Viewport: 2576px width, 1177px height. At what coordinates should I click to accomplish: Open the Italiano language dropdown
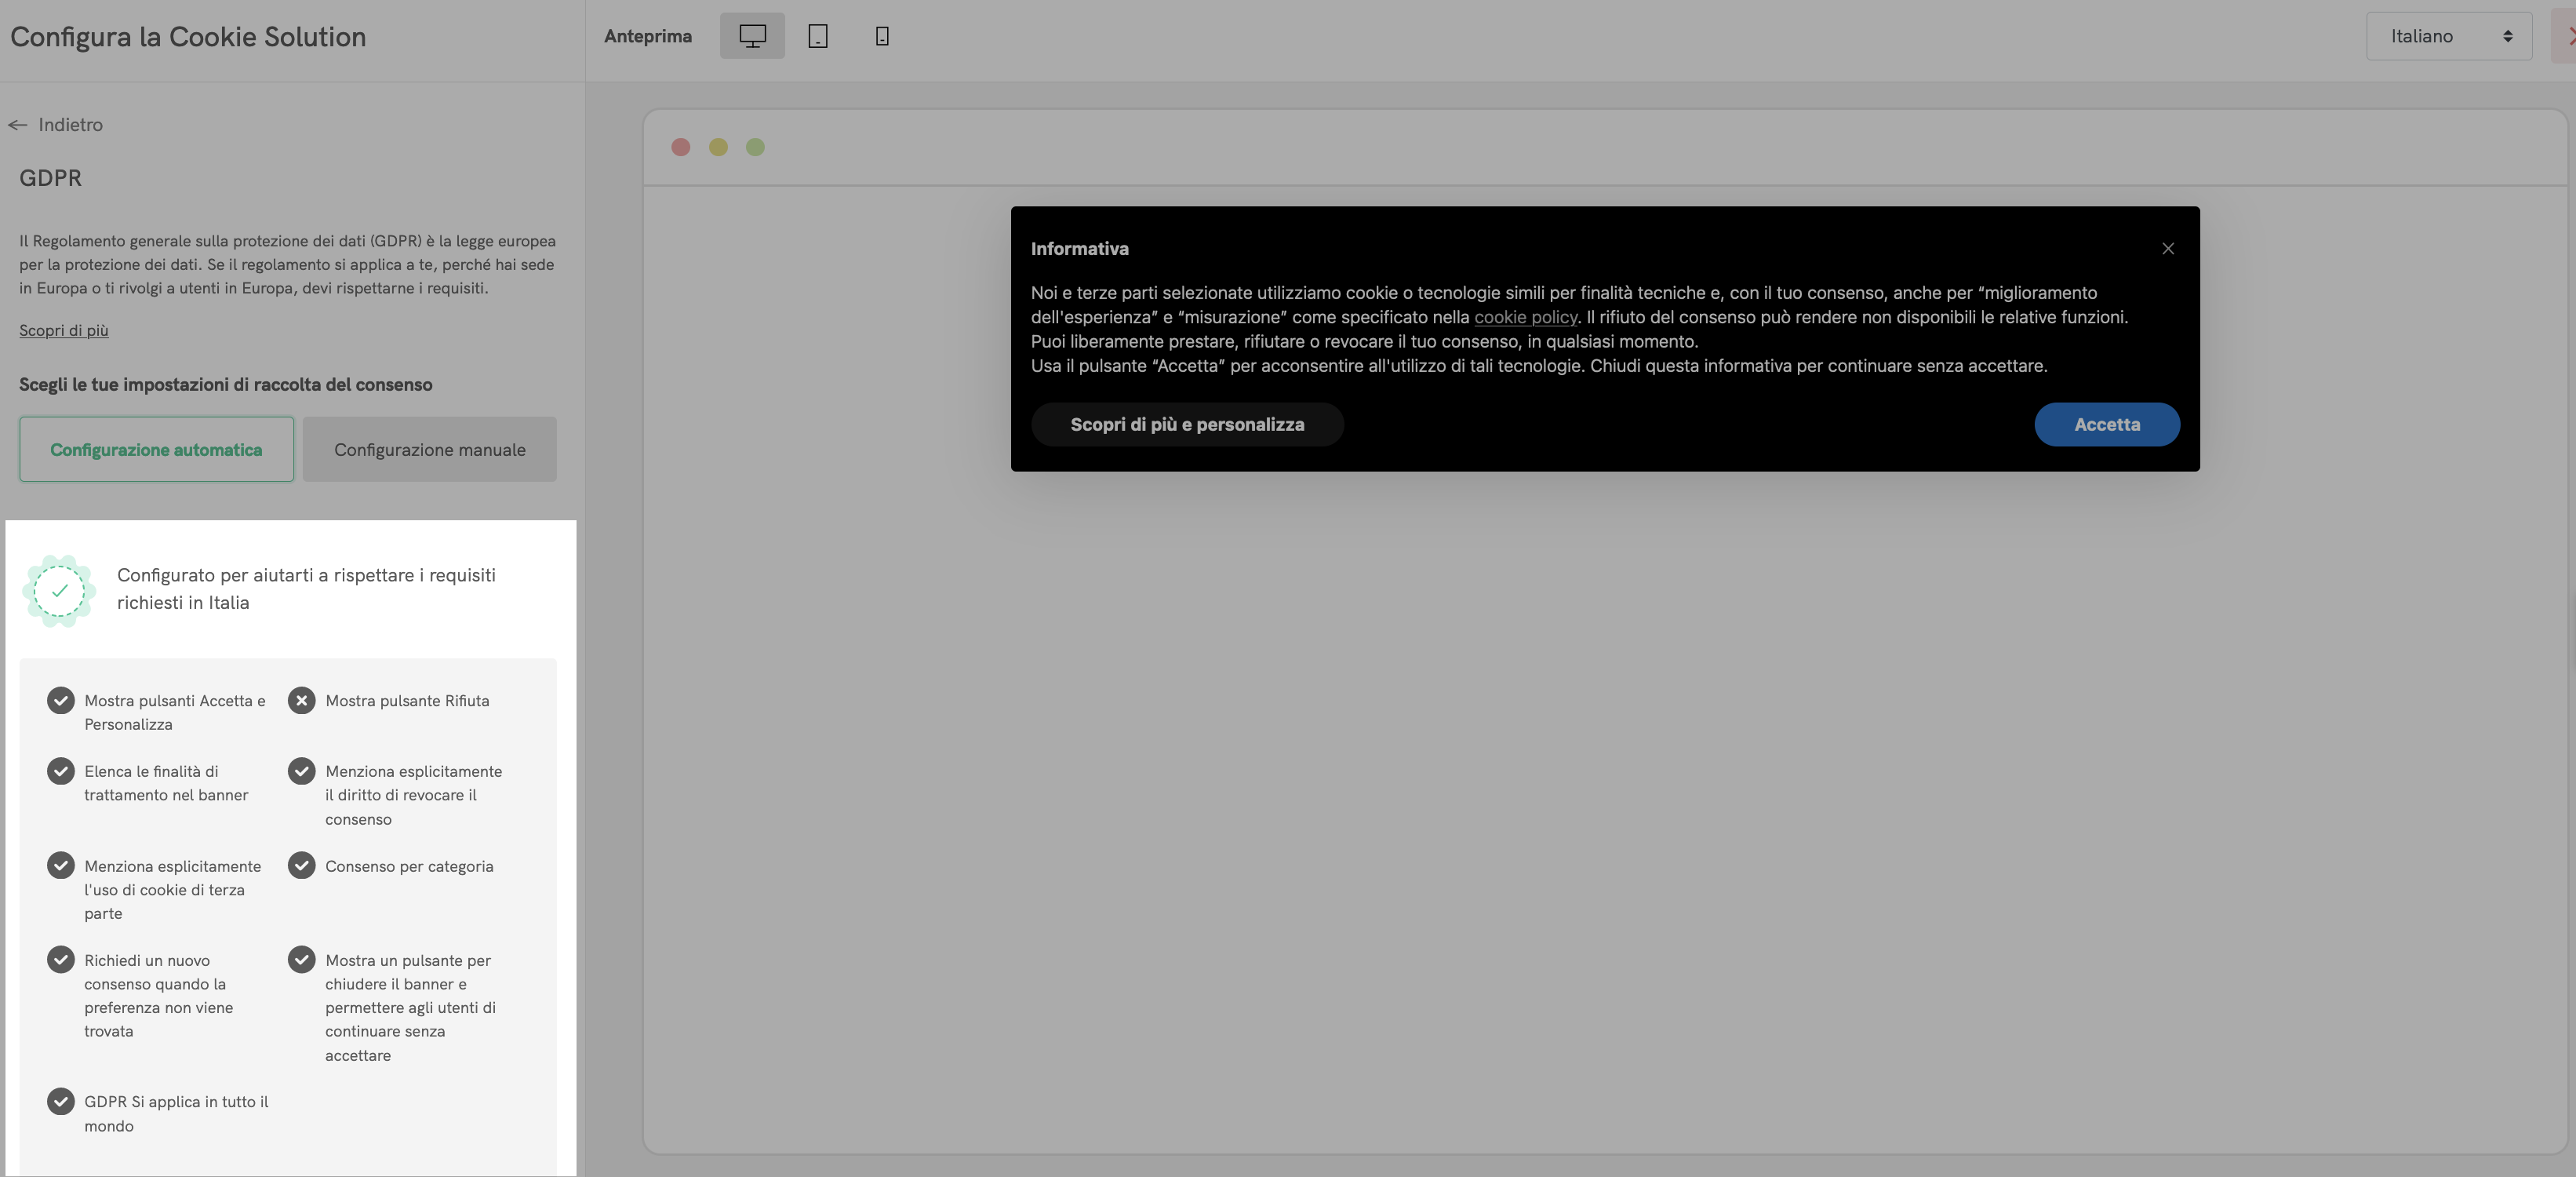[x=2448, y=36]
